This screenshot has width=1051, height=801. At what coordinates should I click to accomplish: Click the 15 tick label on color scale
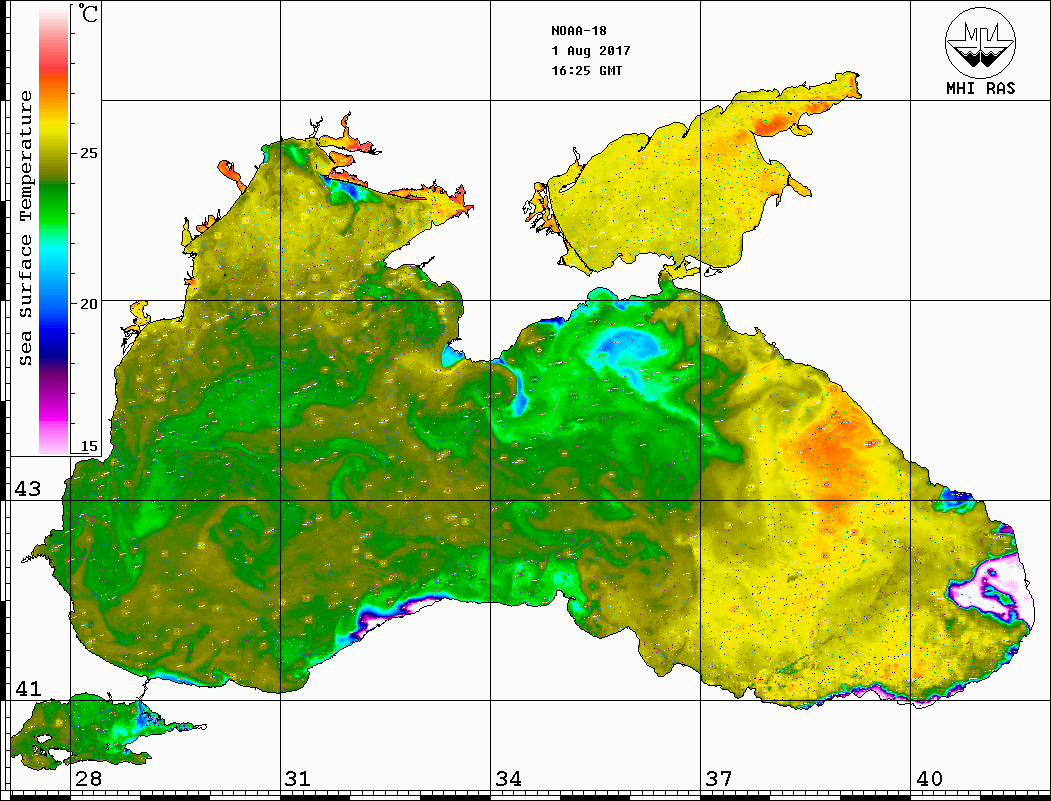(x=88, y=446)
